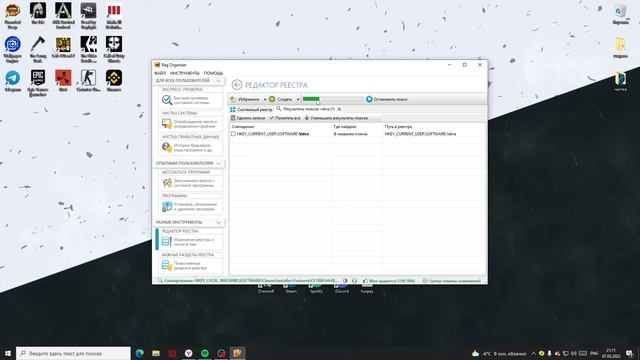Click the Reg Organizer taskbar button
640x360 pixels.
tap(238, 353)
